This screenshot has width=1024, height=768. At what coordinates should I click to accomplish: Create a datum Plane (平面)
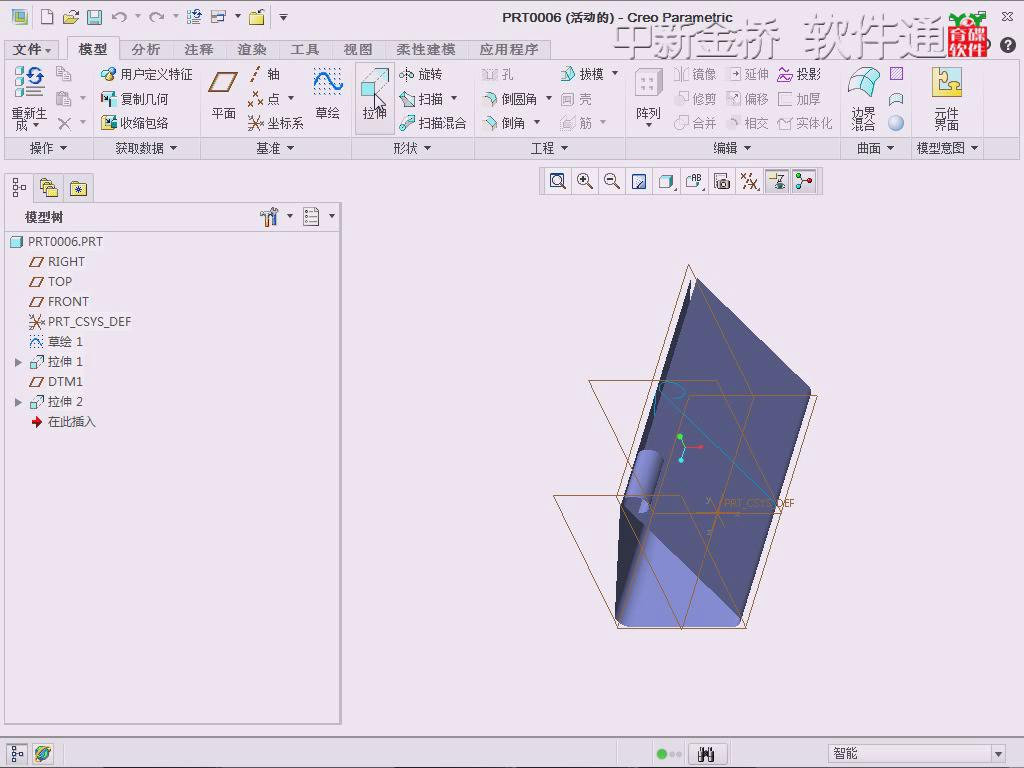[x=223, y=95]
